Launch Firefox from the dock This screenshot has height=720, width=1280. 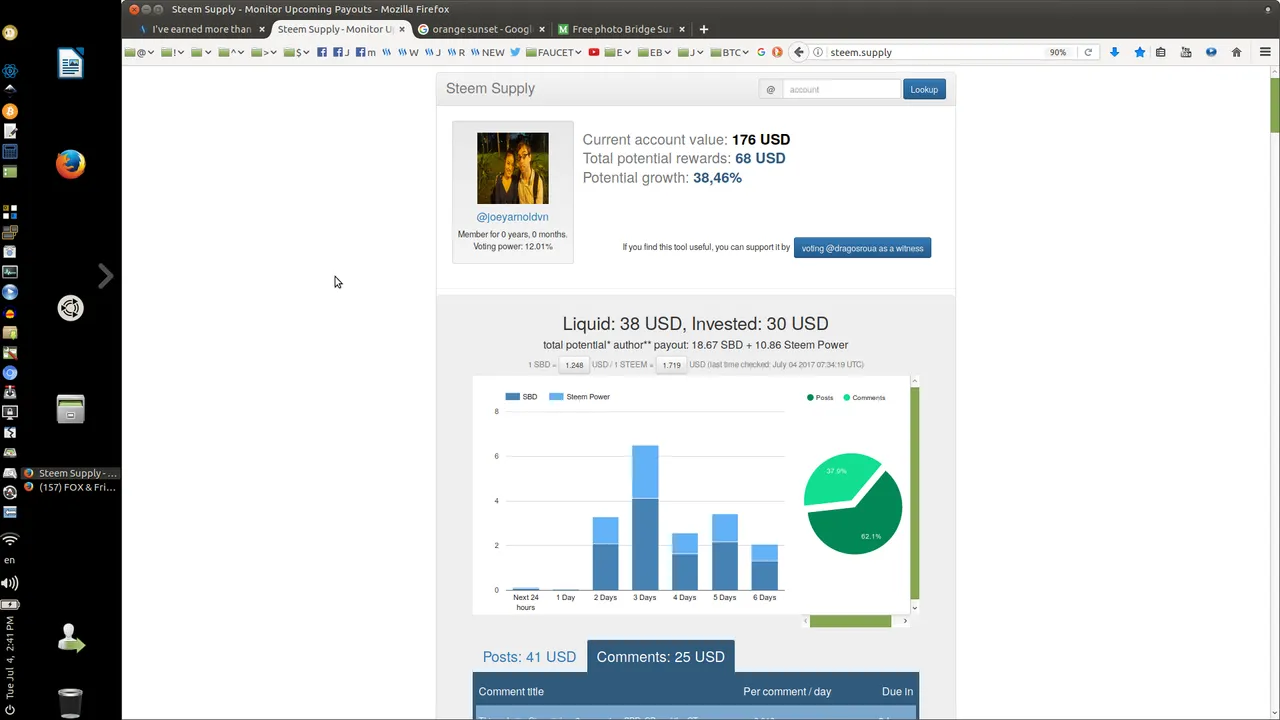click(x=70, y=164)
